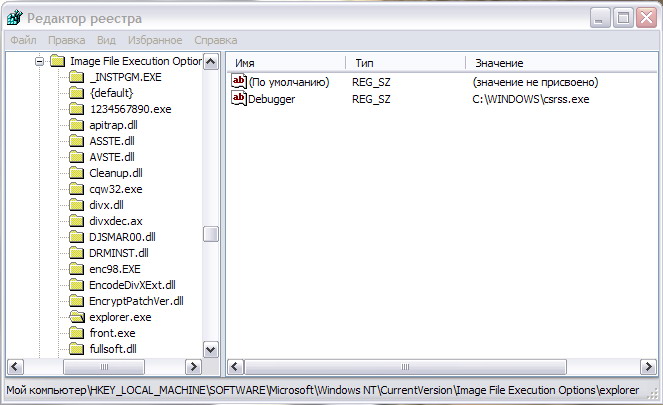Viewport: 663px width, 405px height.
Task: Sort values by the Тип column header
Action: (405, 63)
